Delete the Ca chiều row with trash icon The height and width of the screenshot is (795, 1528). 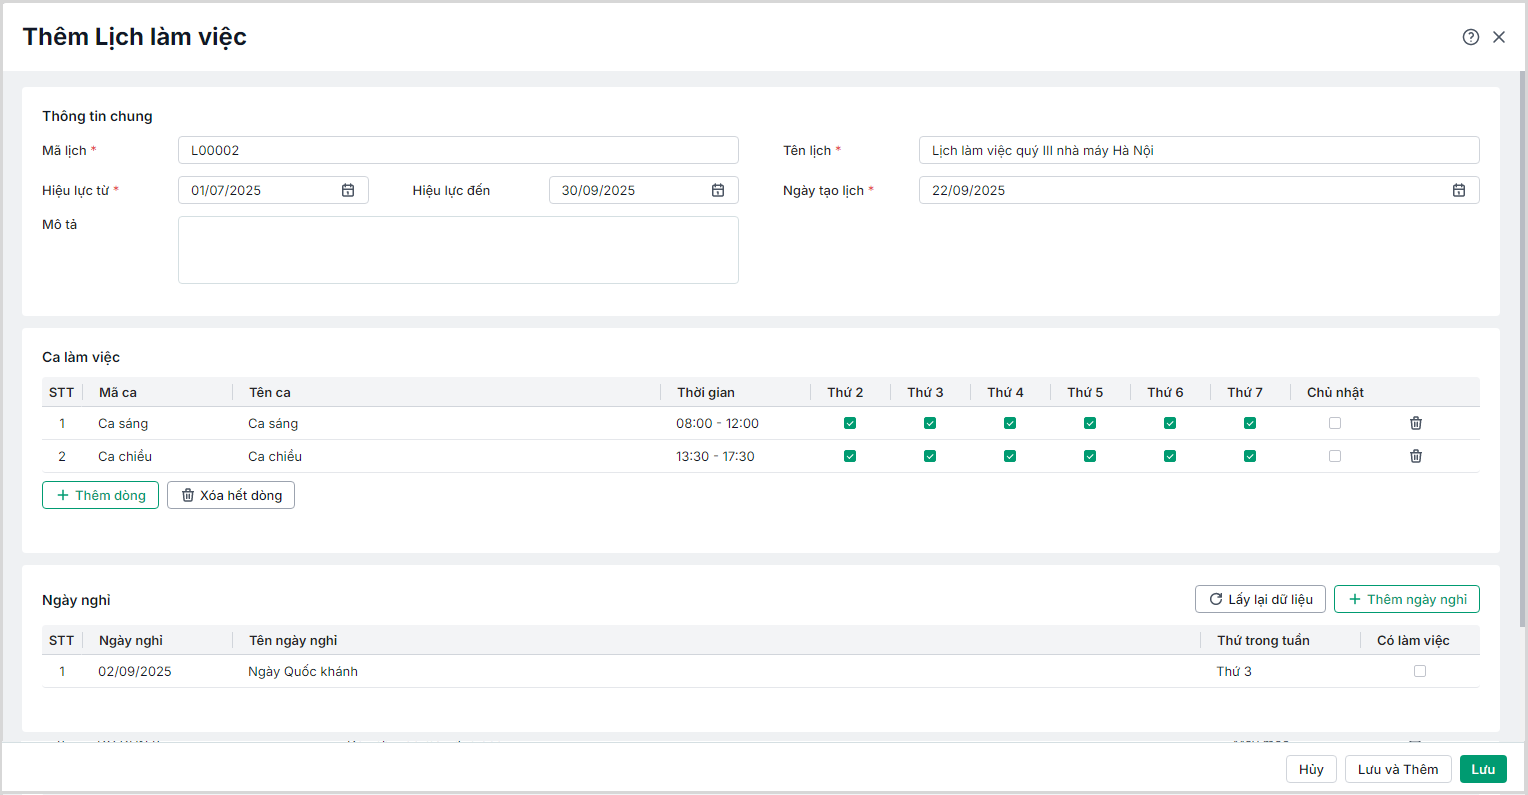[1416, 456]
